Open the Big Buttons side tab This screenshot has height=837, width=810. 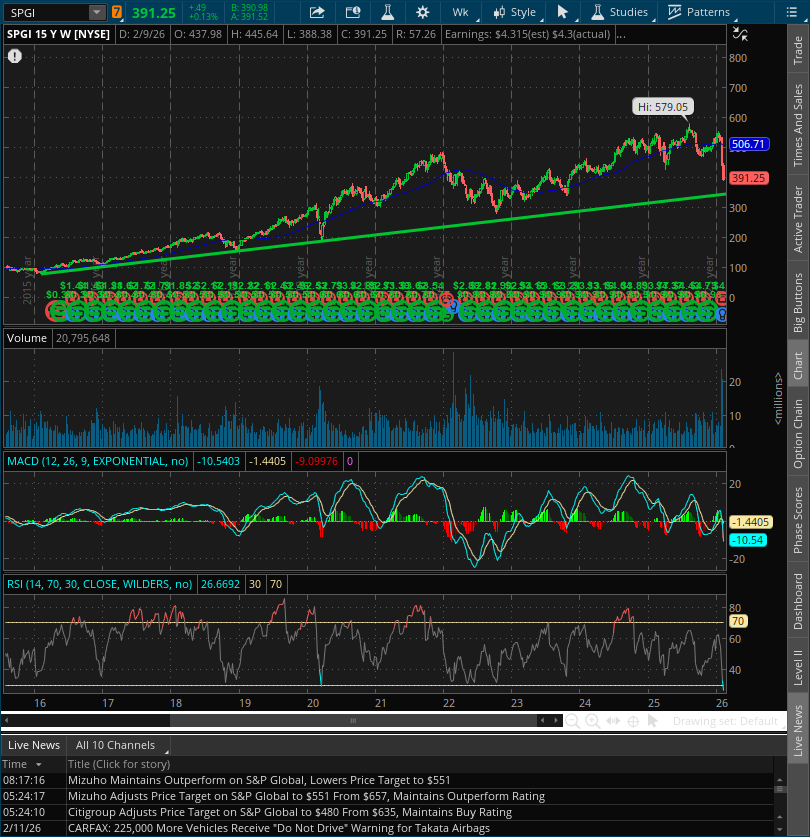(798, 302)
